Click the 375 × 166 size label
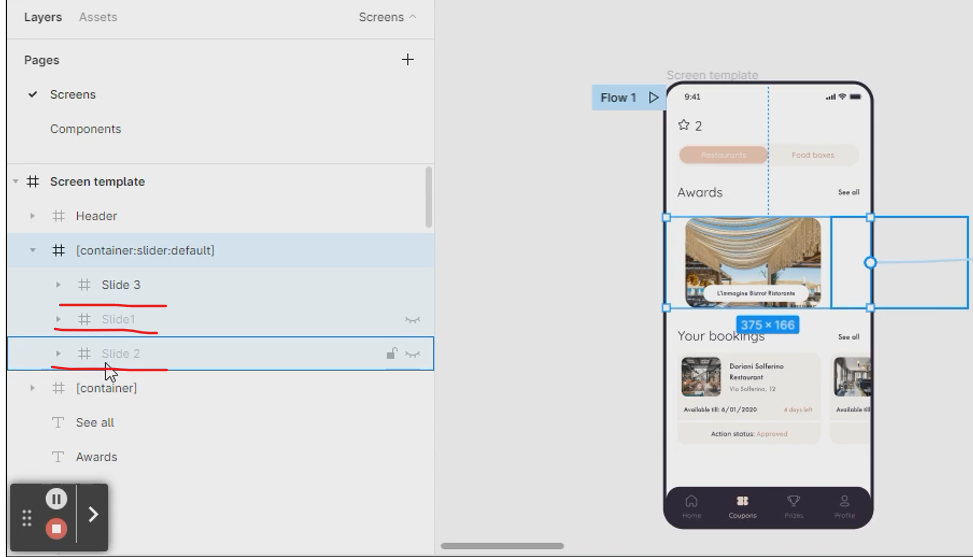The width and height of the screenshot is (973, 557). [768, 325]
